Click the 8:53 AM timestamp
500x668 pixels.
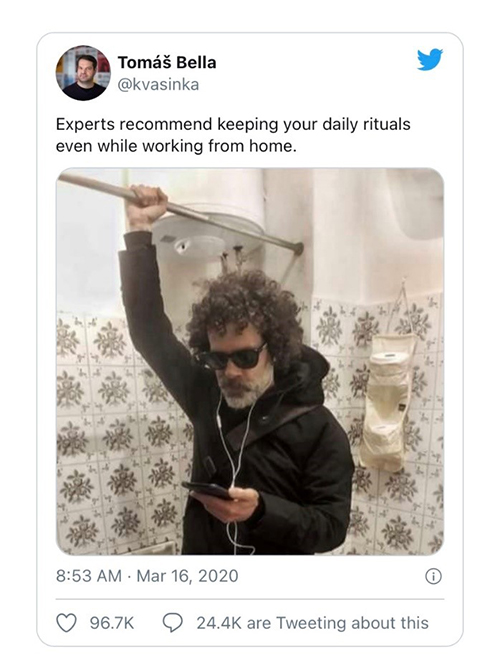[89, 576]
